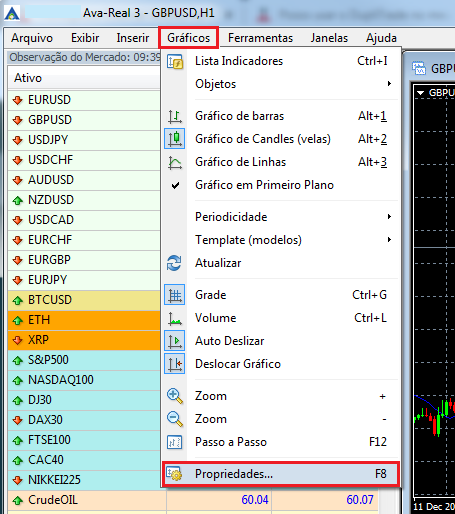The width and height of the screenshot is (455, 514).
Task: Click the Atualizar refresh icon
Action: coord(174,263)
